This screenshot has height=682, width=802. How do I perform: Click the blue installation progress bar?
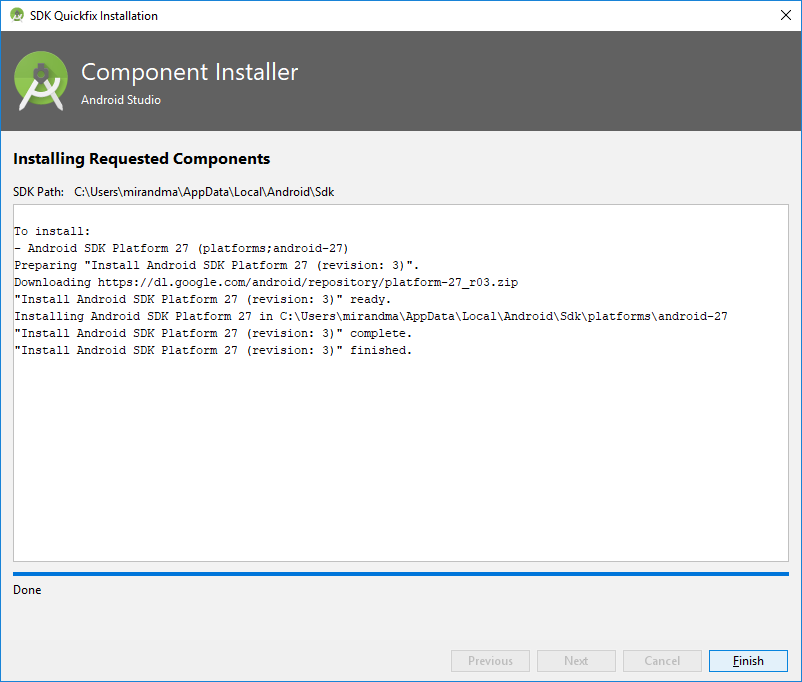[x=400, y=574]
